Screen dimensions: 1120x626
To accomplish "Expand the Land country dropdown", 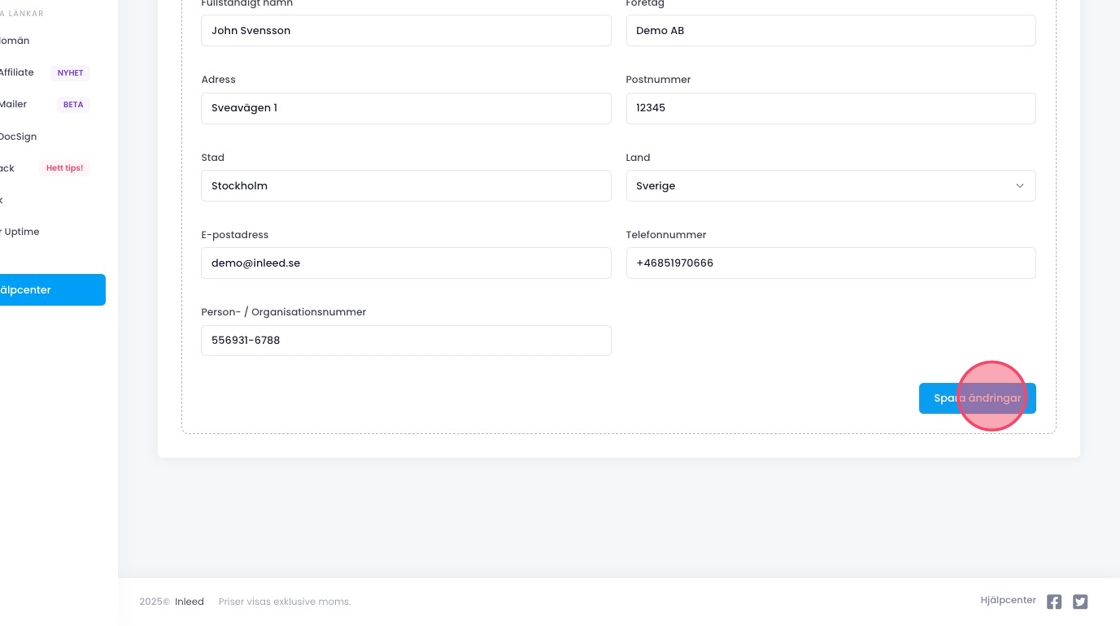I will (x=830, y=186).
